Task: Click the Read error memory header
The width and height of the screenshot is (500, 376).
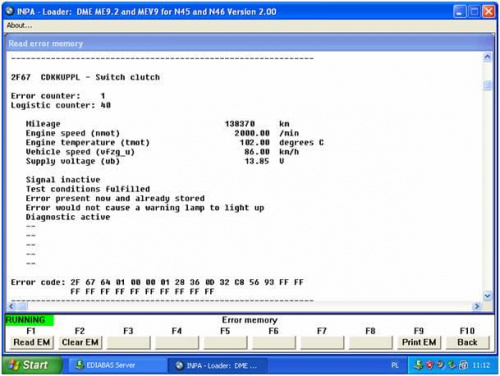Action: coord(46,44)
